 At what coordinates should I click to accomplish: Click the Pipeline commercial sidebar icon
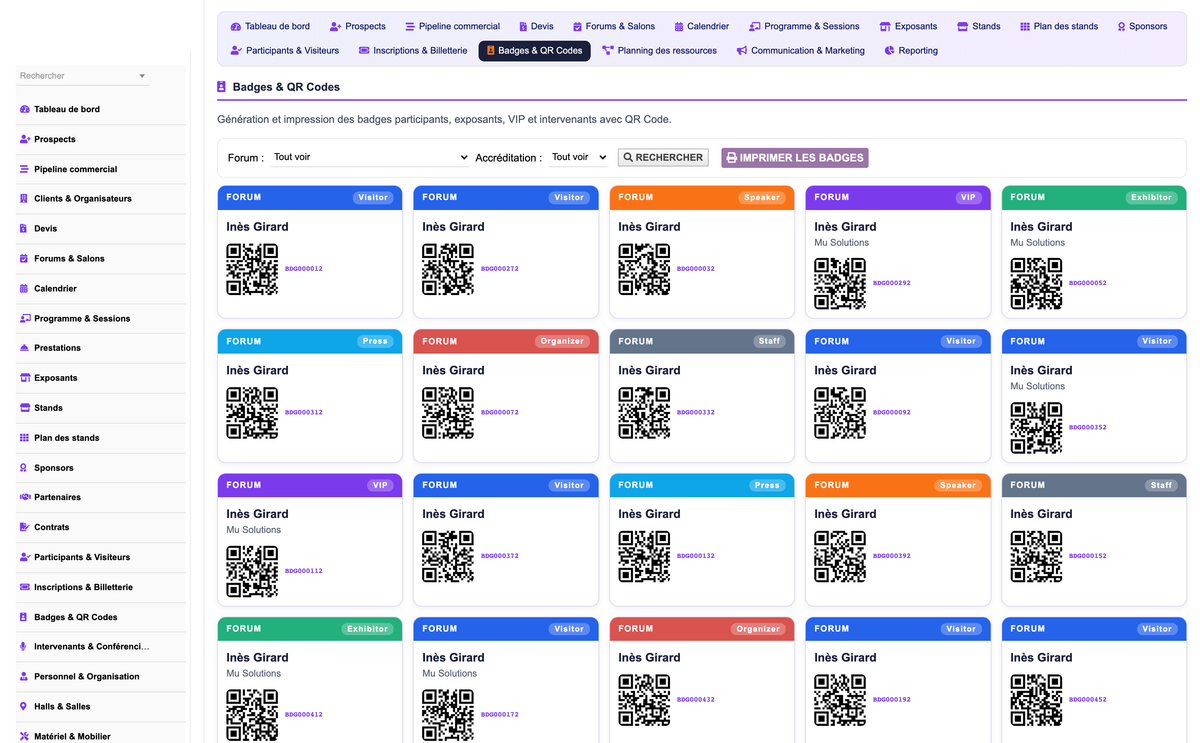pos(25,169)
